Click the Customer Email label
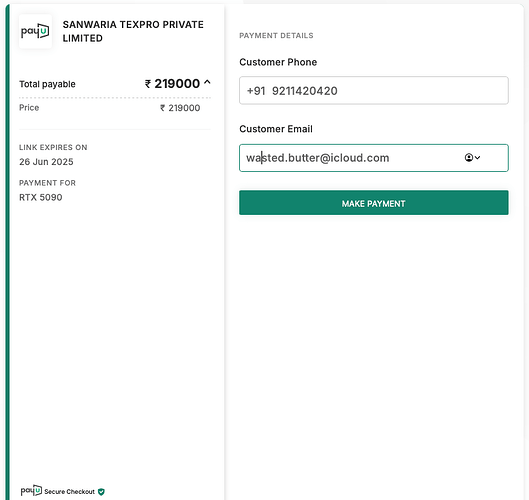This screenshot has width=529, height=500. [276, 129]
